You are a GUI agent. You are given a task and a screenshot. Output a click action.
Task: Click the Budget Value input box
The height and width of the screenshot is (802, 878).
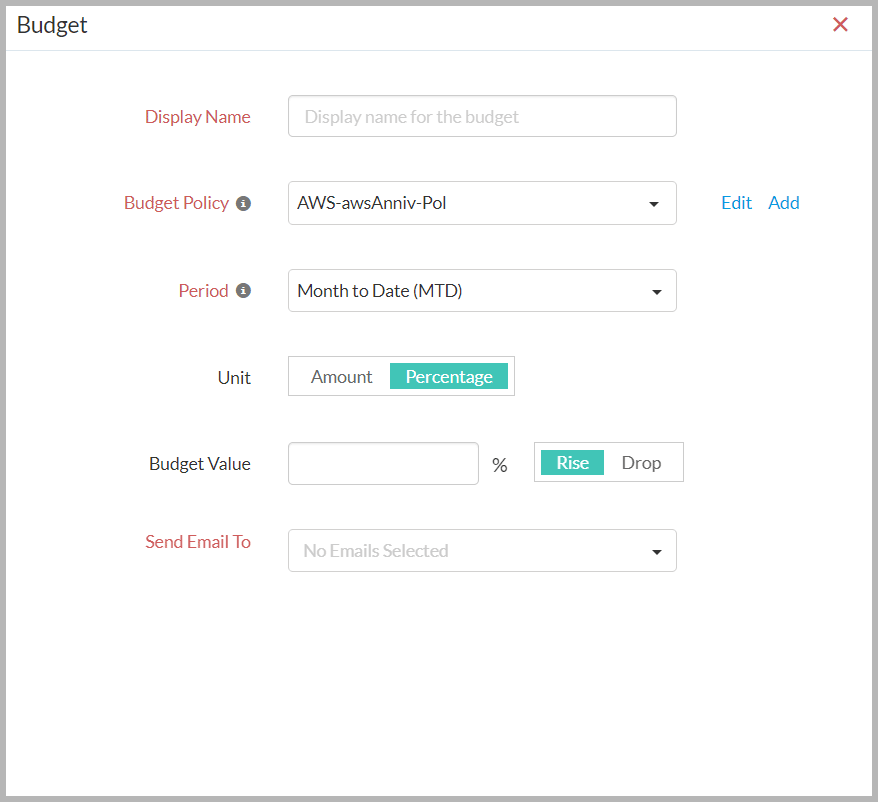(383, 464)
